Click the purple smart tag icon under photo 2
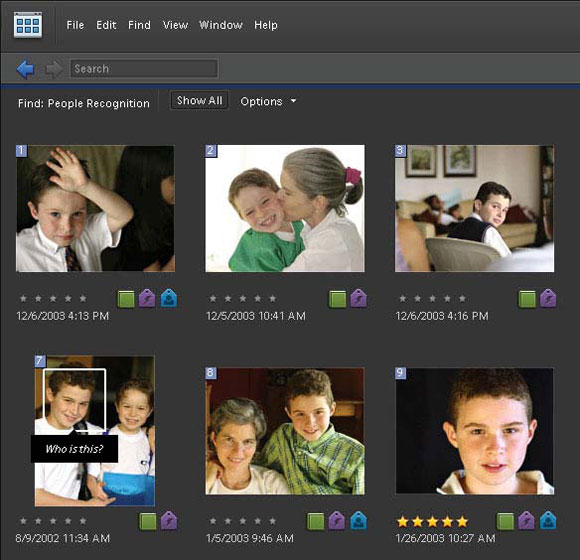580x560 pixels. tap(358, 299)
